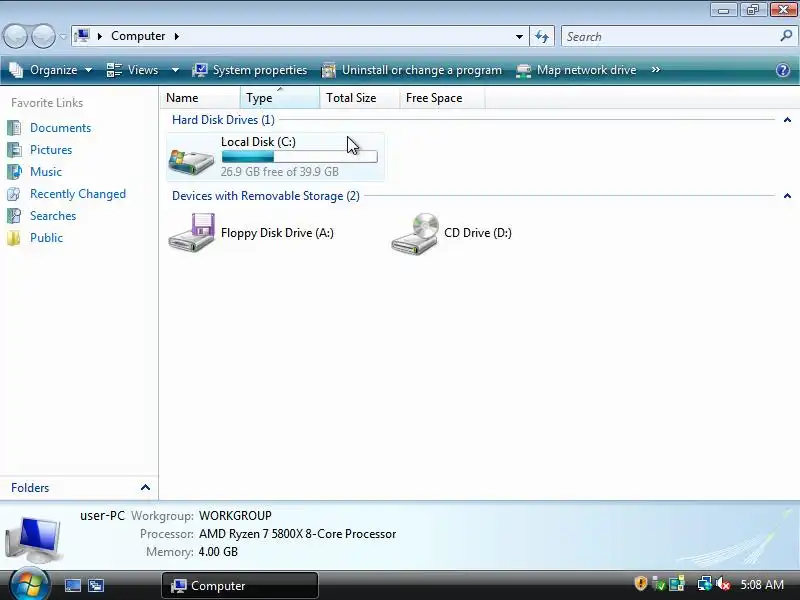Click Devices with Removable Storage (2) header

click(265, 196)
